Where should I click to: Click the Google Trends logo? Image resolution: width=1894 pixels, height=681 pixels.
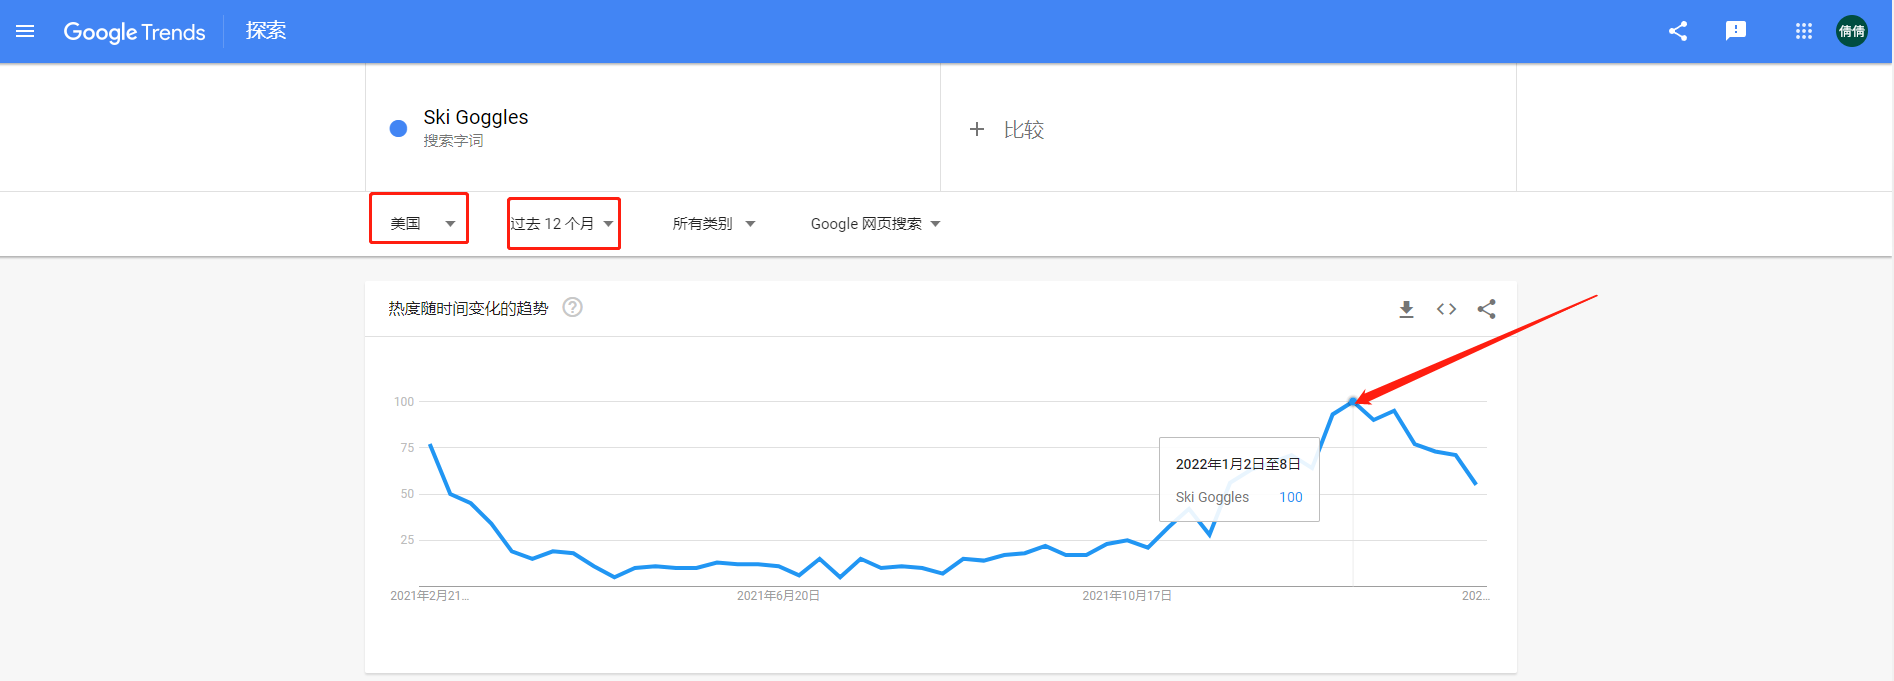point(134,31)
